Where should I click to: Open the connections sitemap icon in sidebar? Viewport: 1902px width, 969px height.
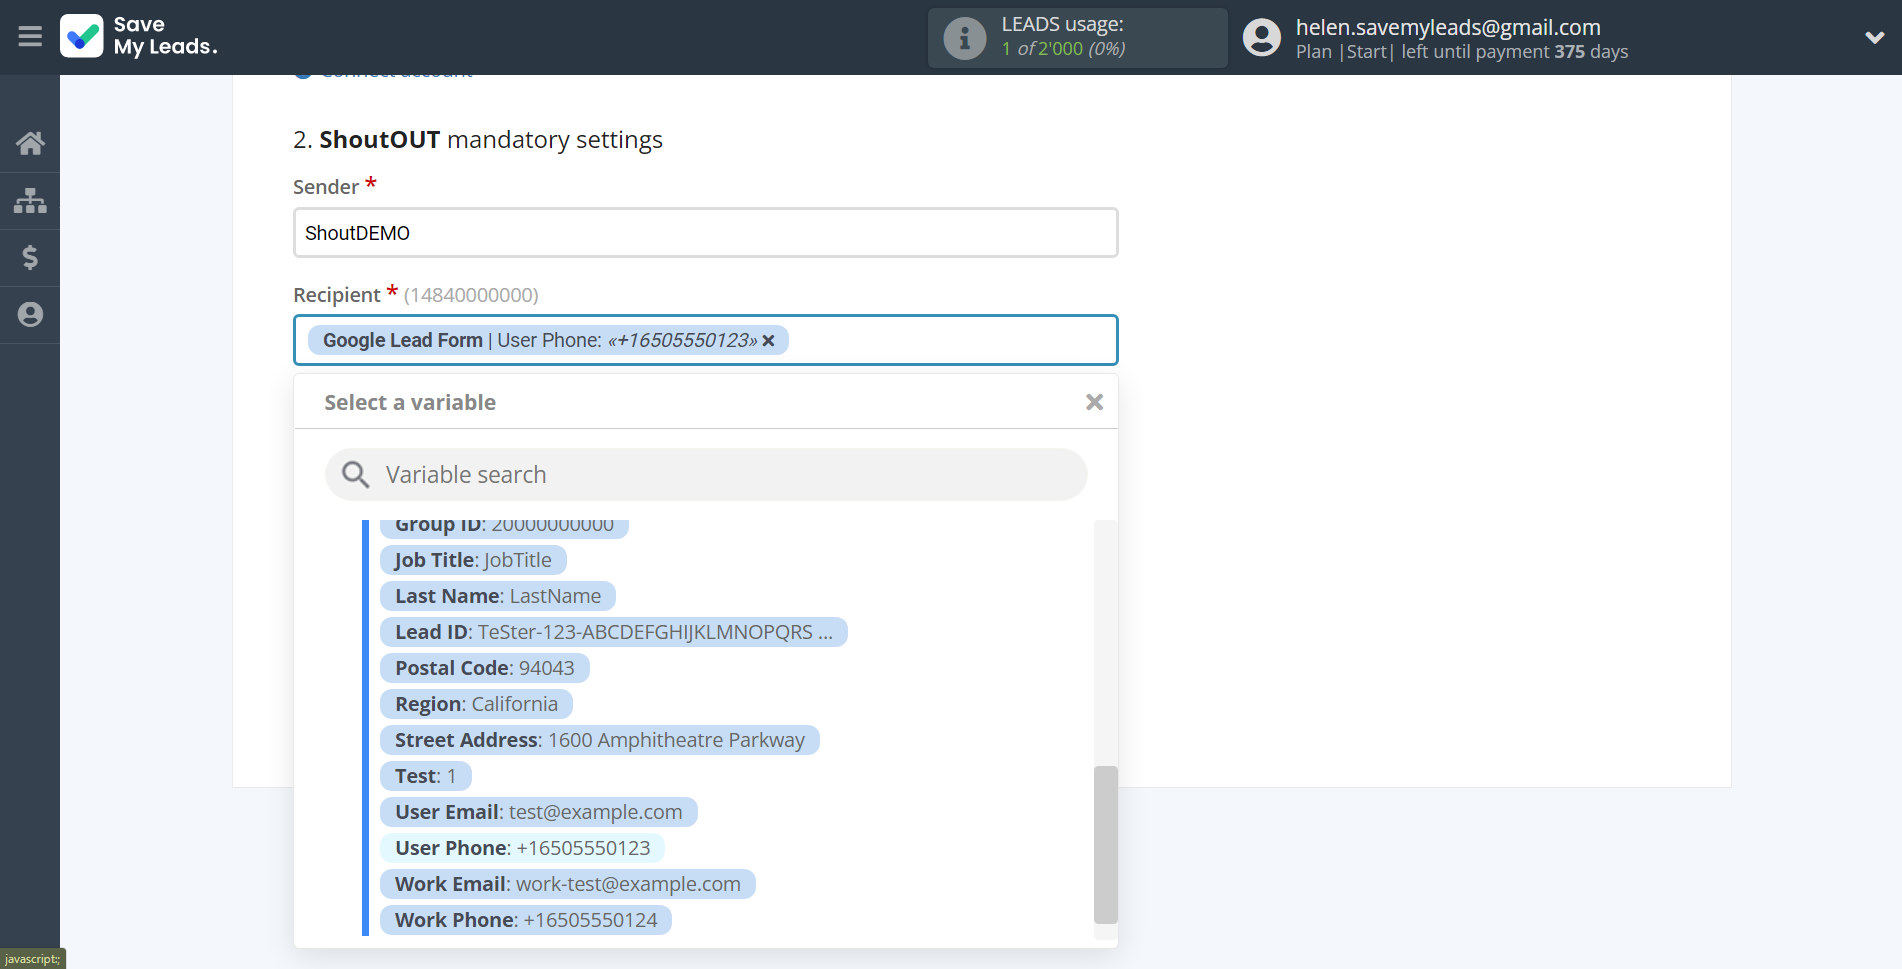click(30, 201)
